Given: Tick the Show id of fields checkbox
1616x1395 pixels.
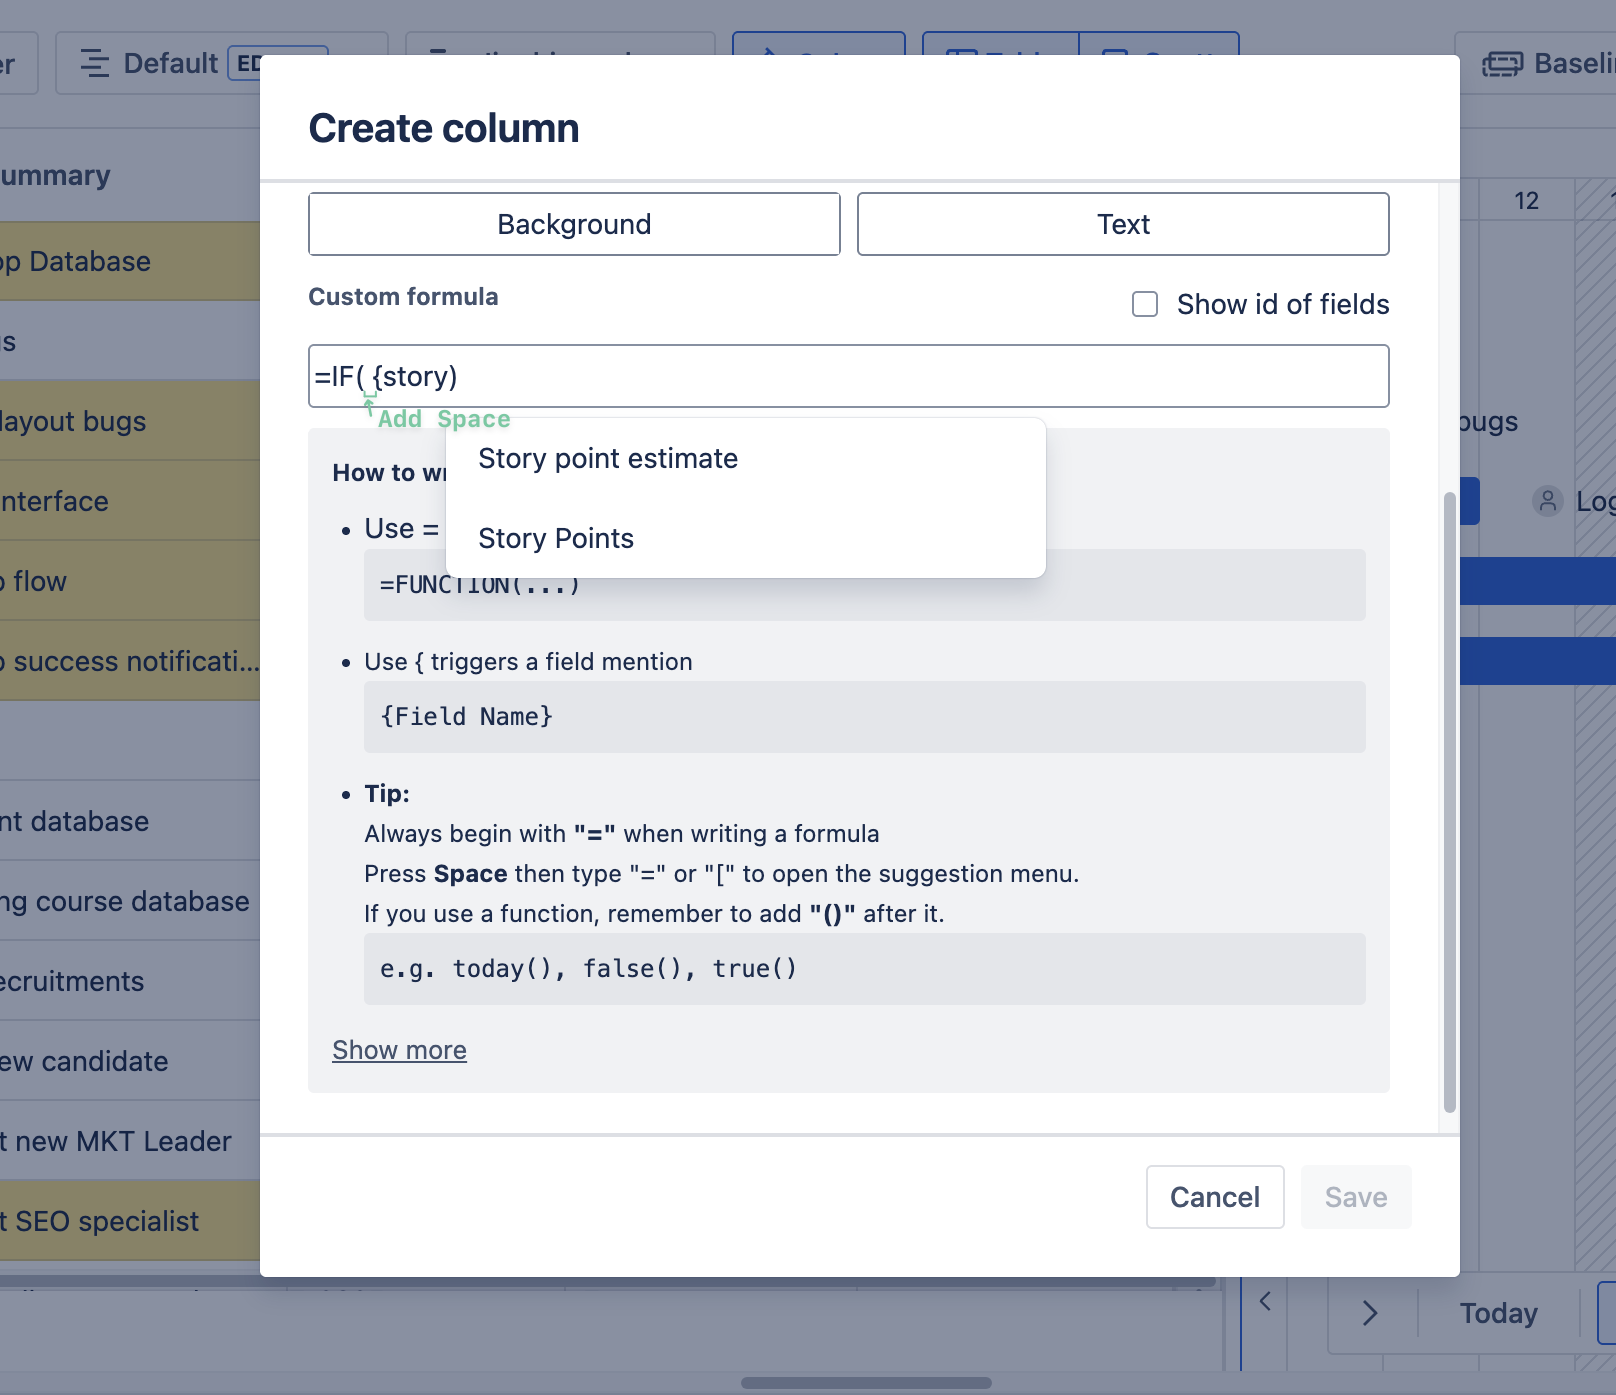Looking at the screenshot, I should coord(1145,304).
